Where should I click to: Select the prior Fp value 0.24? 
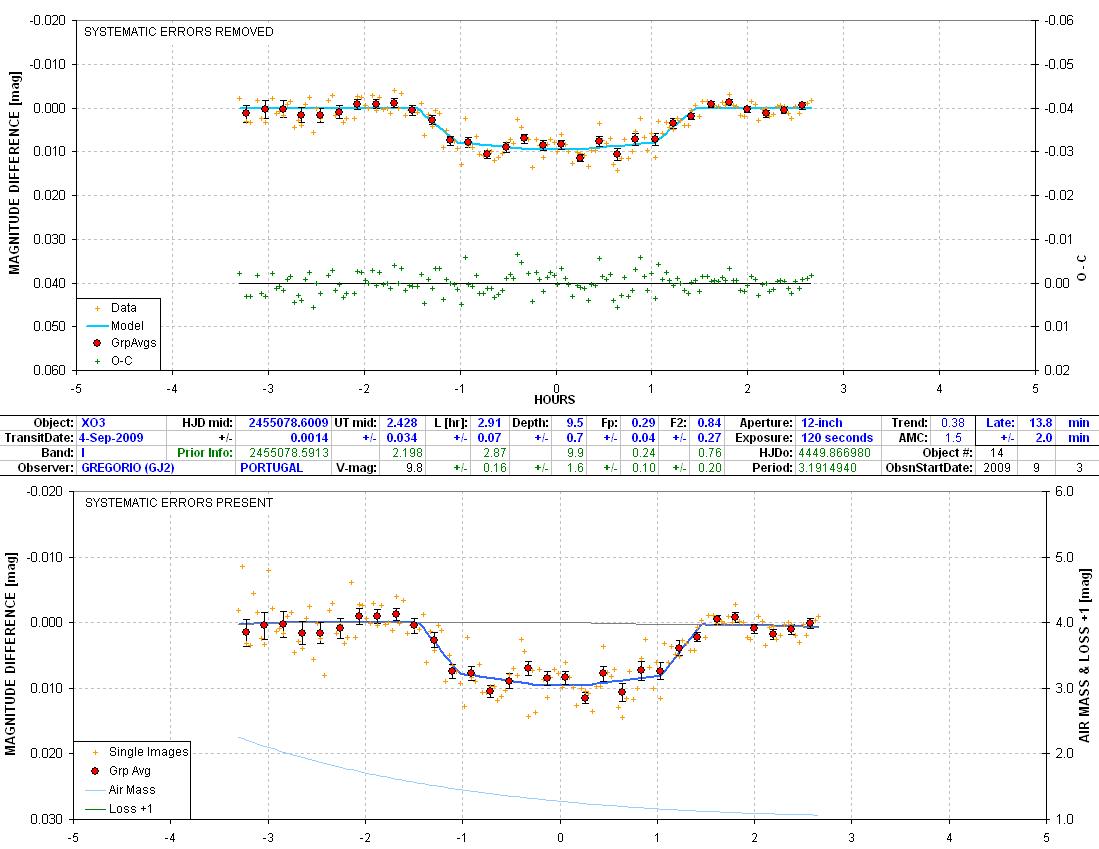tap(643, 452)
